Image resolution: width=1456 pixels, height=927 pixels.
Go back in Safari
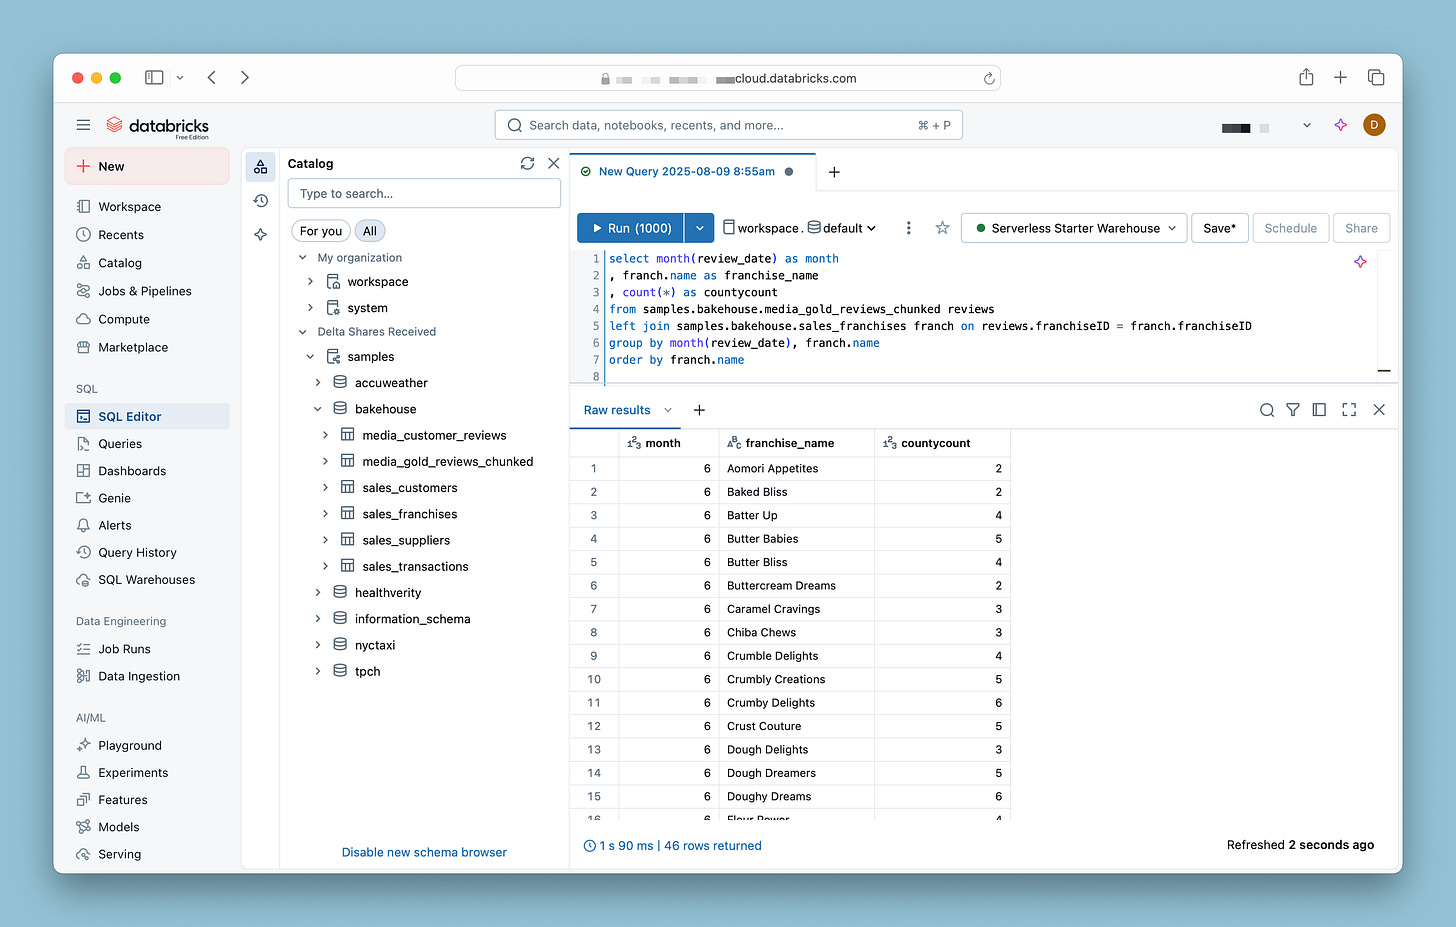[212, 77]
